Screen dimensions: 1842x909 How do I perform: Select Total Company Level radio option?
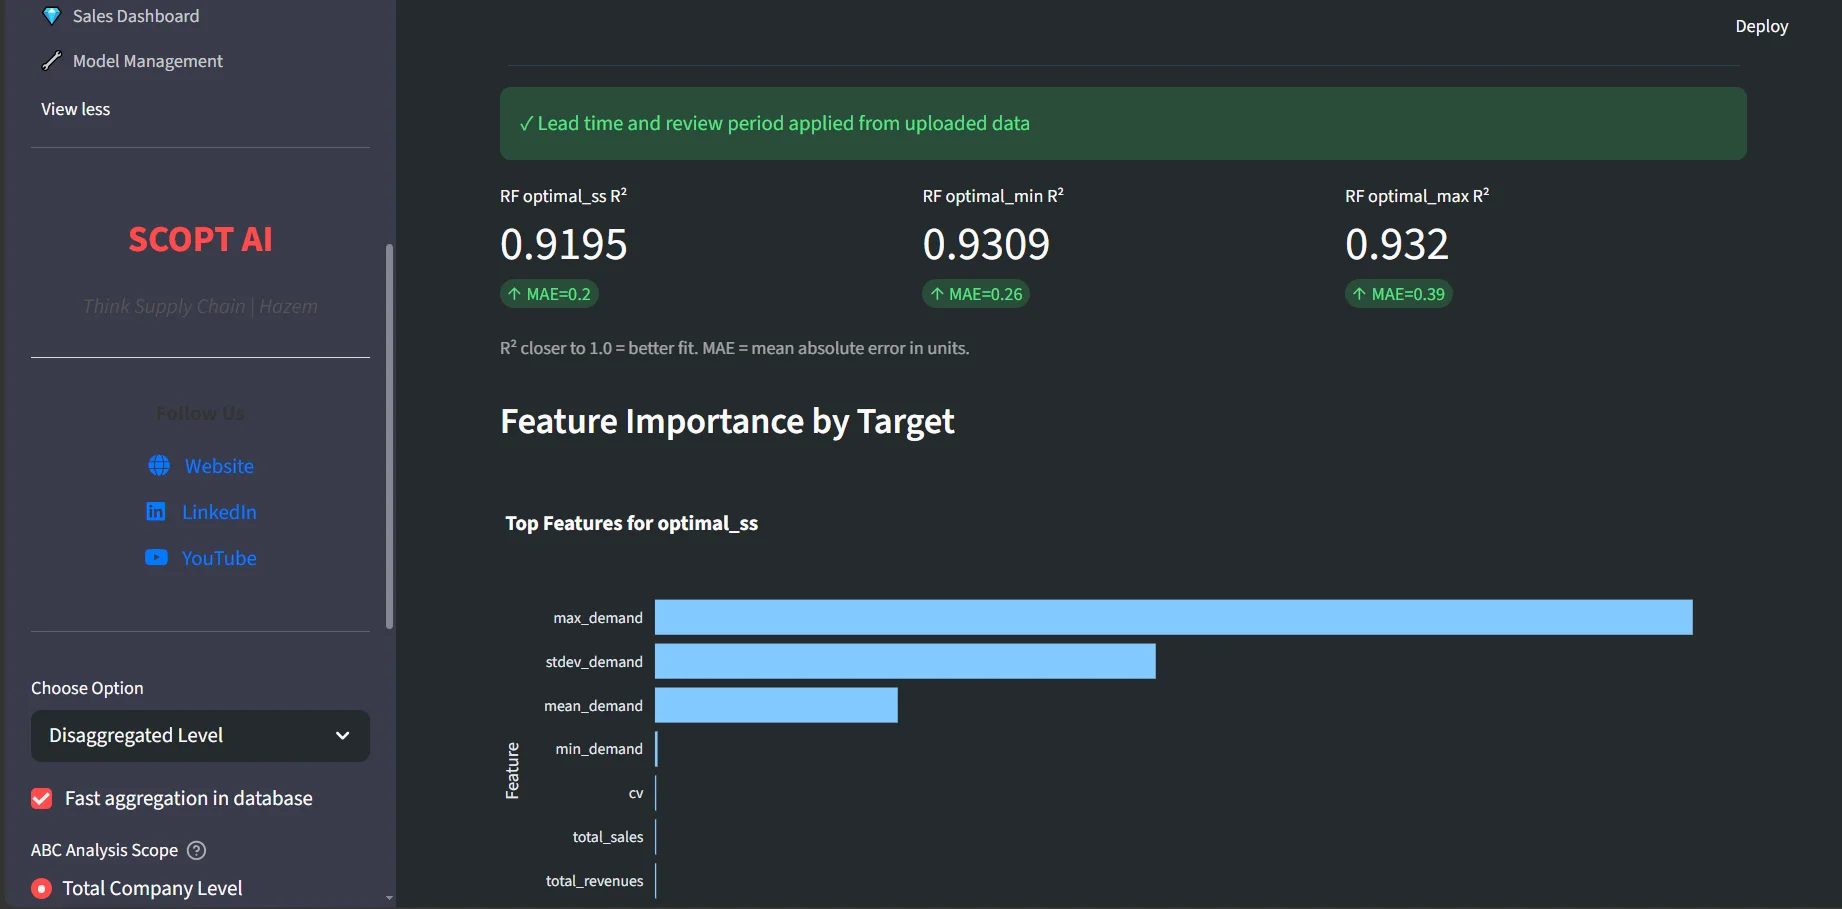(x=42, y=888)
